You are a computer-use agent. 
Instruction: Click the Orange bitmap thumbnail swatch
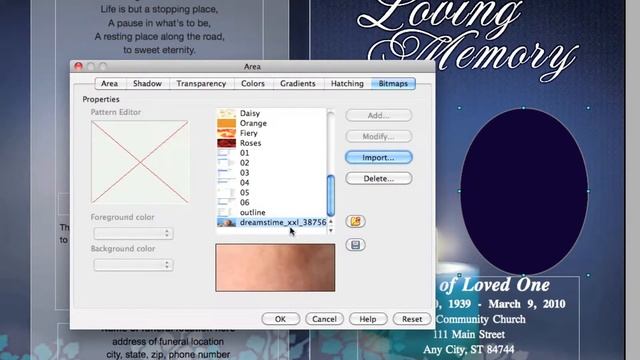click(x=227, y=123)
